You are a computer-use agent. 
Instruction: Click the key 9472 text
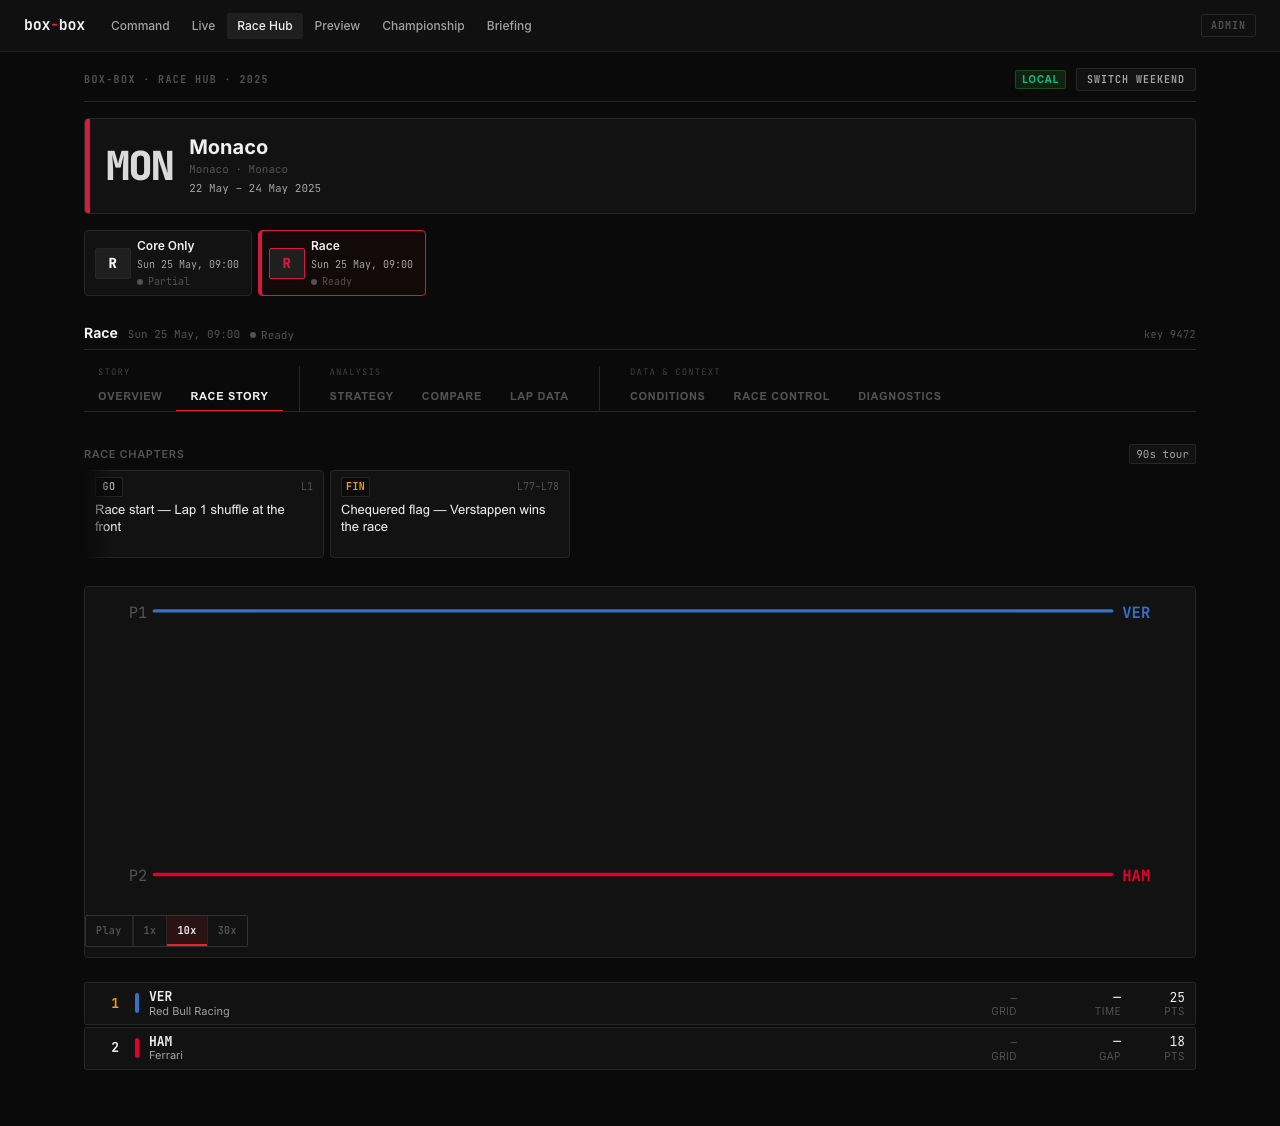click(1170, 335)
